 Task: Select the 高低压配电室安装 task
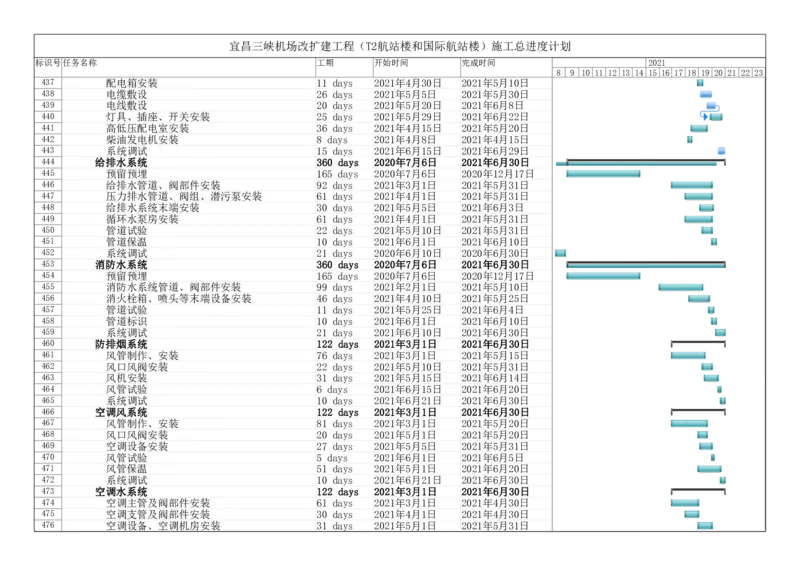pyautogui.click(x=147, y=129)
